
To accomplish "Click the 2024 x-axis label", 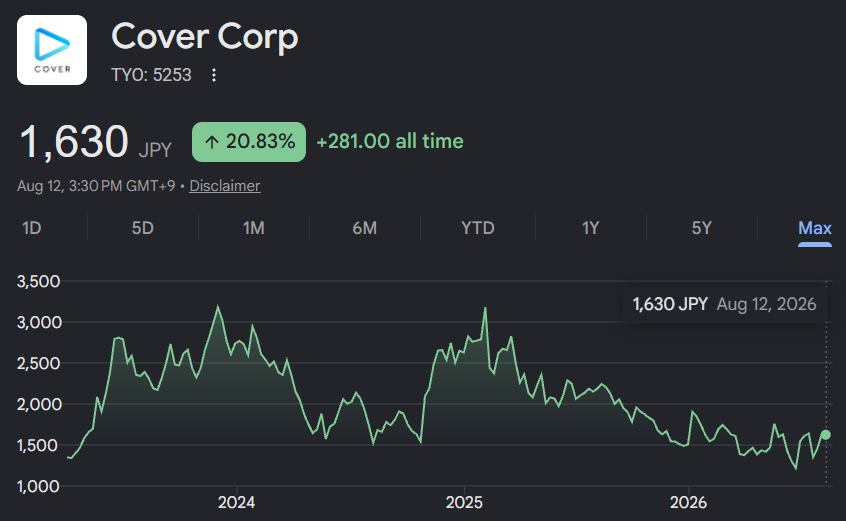I will point(236,503).
